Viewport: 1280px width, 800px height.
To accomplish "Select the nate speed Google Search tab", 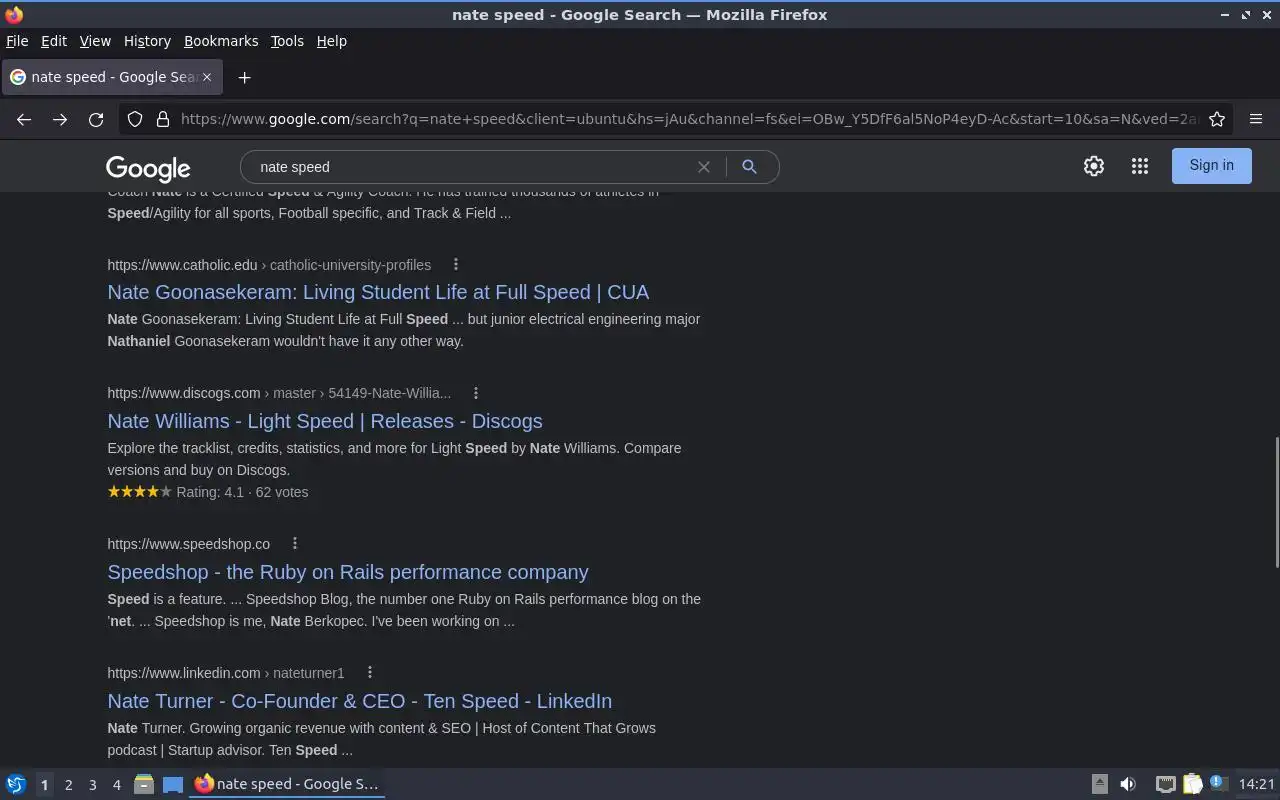I will [111, 77].
